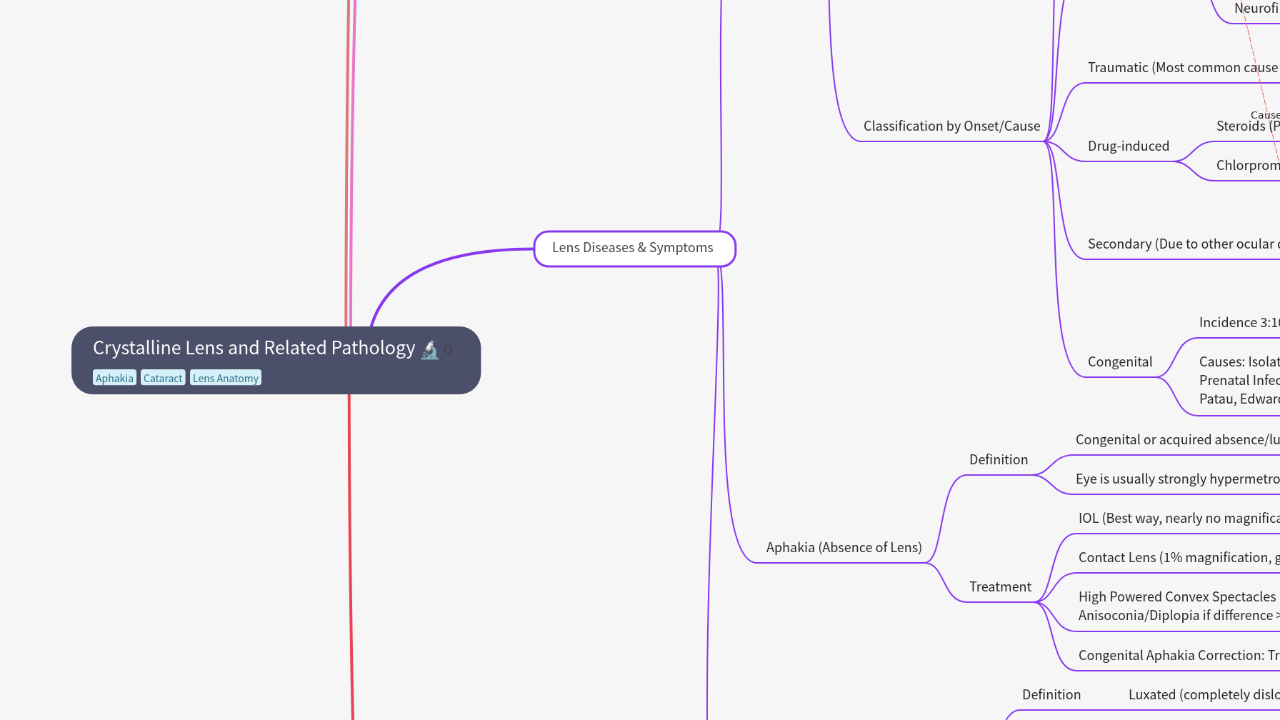Select the Congenital cataract branch
Image resolution: width=1280 pixels, height=720 pixels.
[1119, 362]
